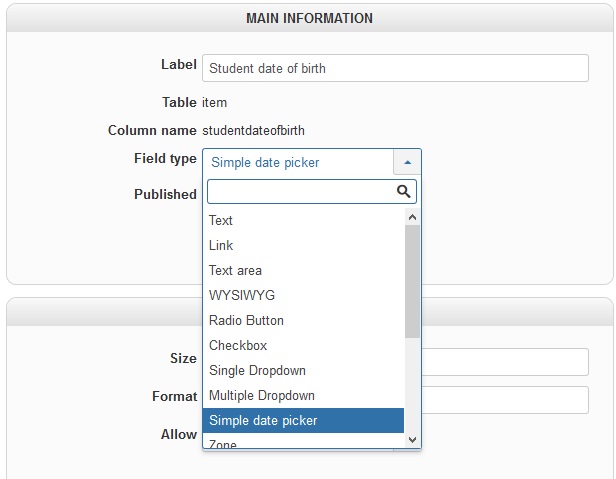Open the Simple date picker field type combo box

click(298, 162)
